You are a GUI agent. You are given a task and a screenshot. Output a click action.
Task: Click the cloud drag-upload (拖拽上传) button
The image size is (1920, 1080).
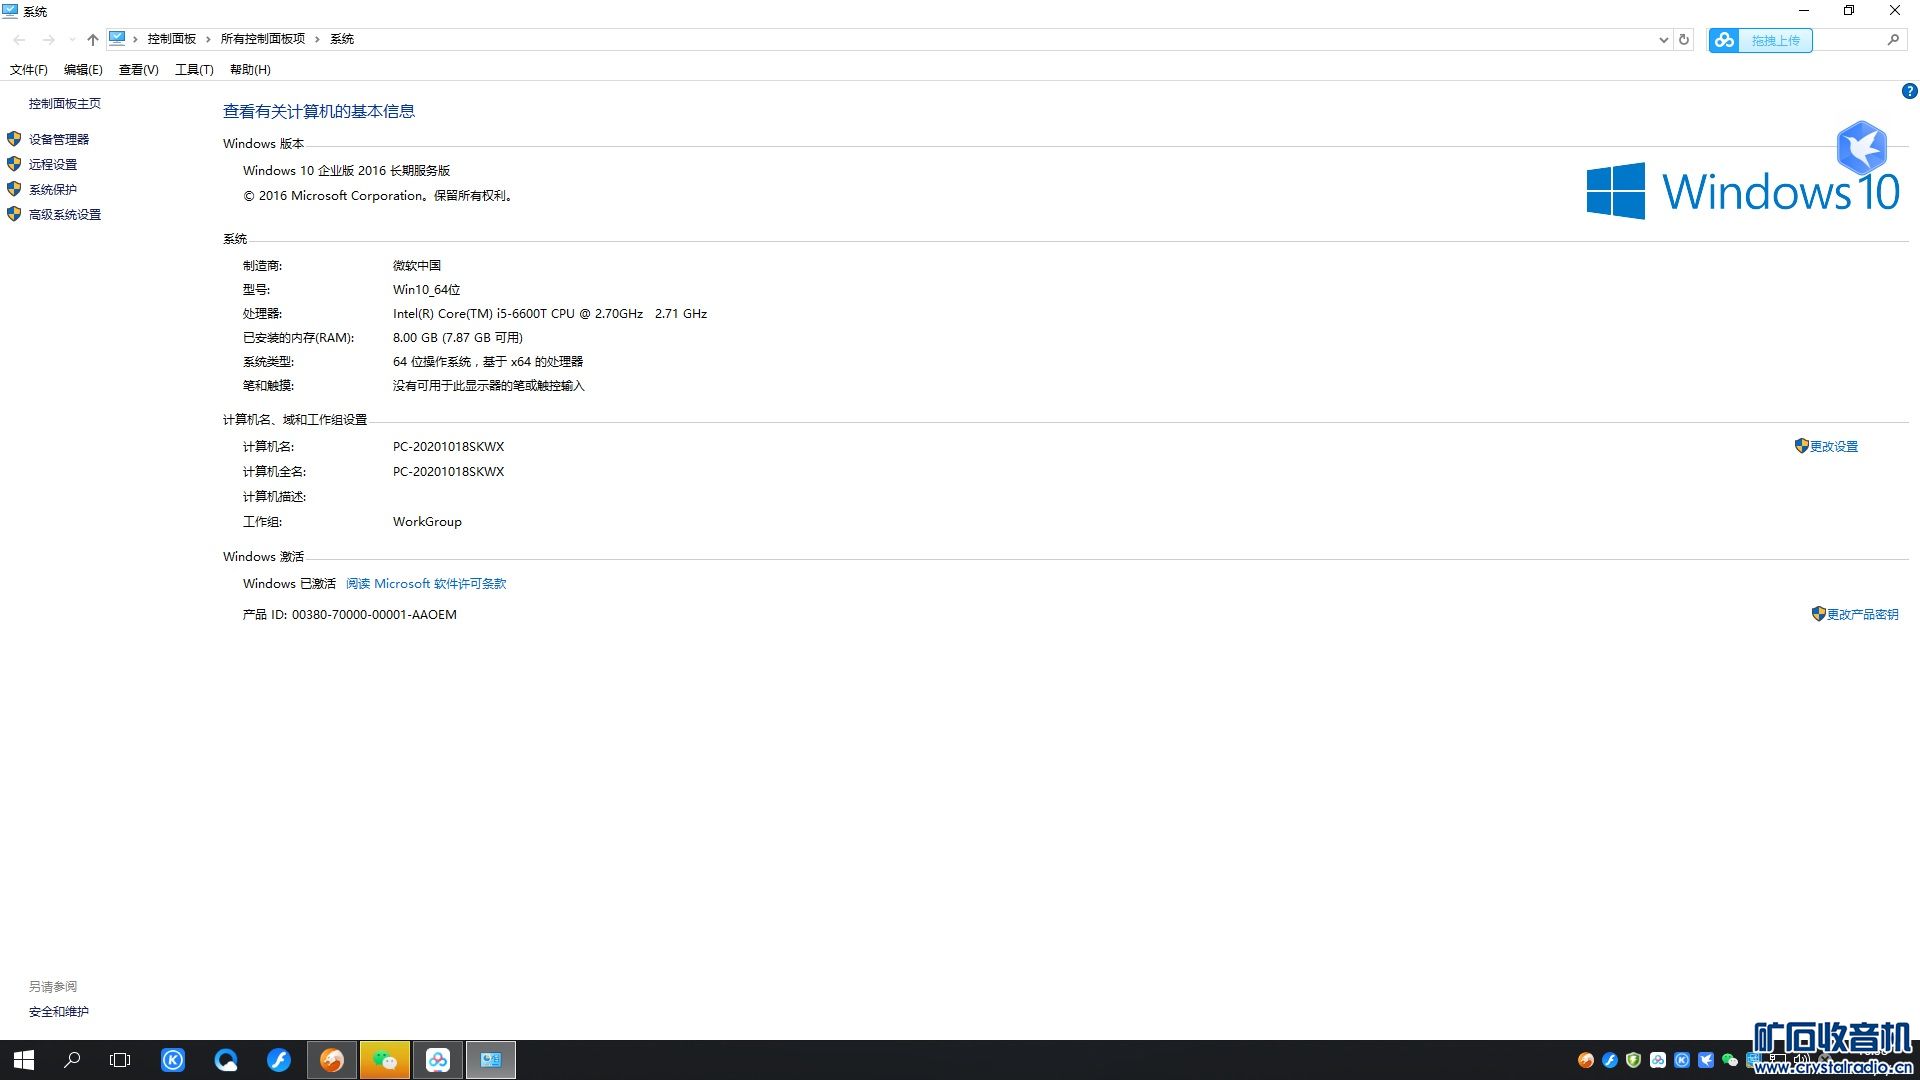coord(1761,40)
